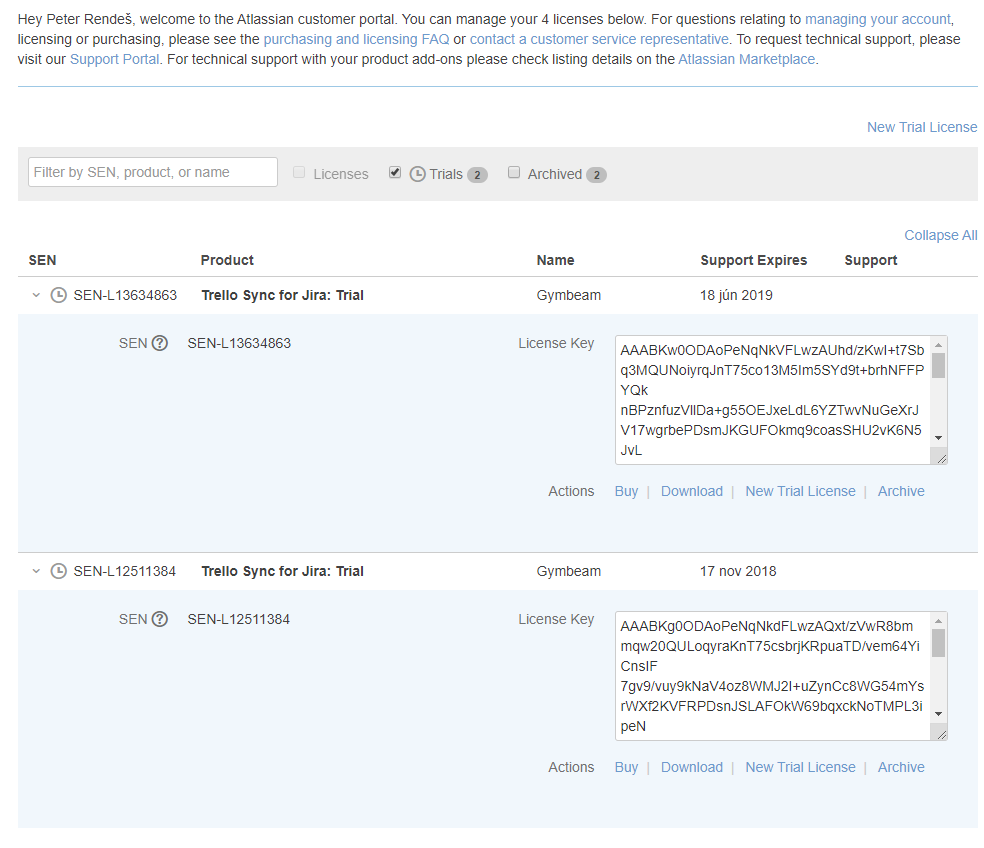Click the 17 nov 2018 expiry date
The height and width of the screenshot is (848, 984).
pyautogui.click(x=738, y=571)
